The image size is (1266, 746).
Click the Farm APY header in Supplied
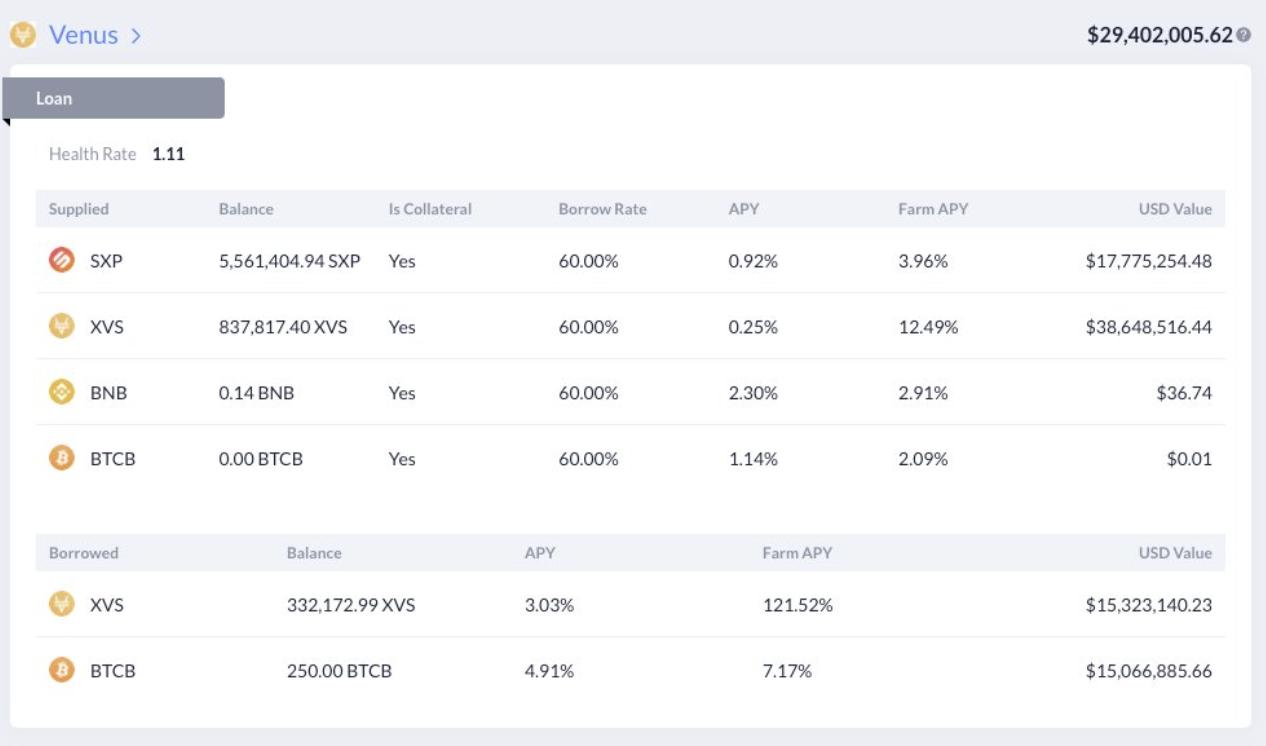click(x=933, y=209)
